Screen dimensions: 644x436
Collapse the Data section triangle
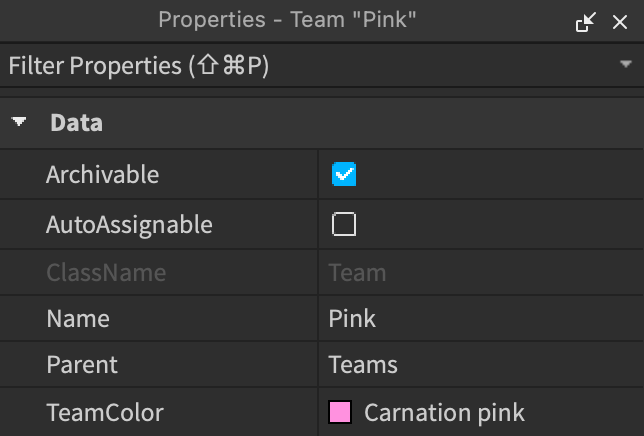click(19, 122)
